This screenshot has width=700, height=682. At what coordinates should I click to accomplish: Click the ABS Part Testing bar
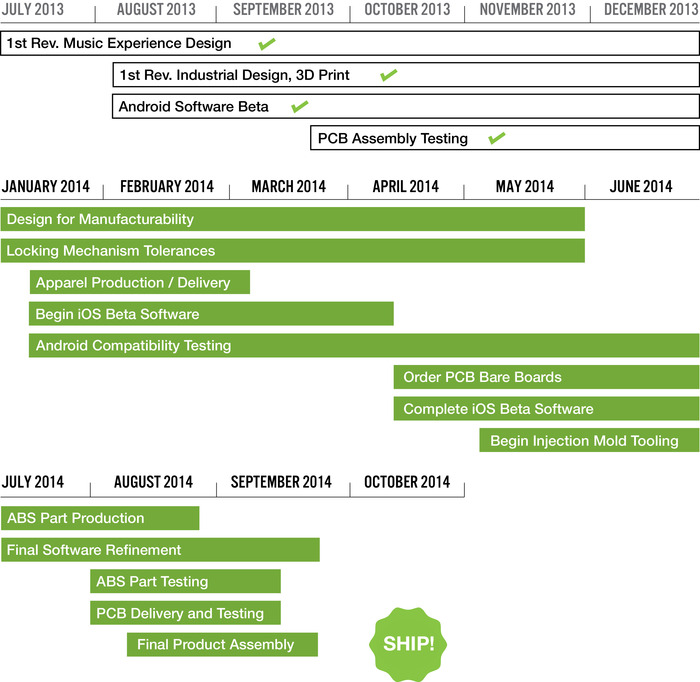point(185,581)
